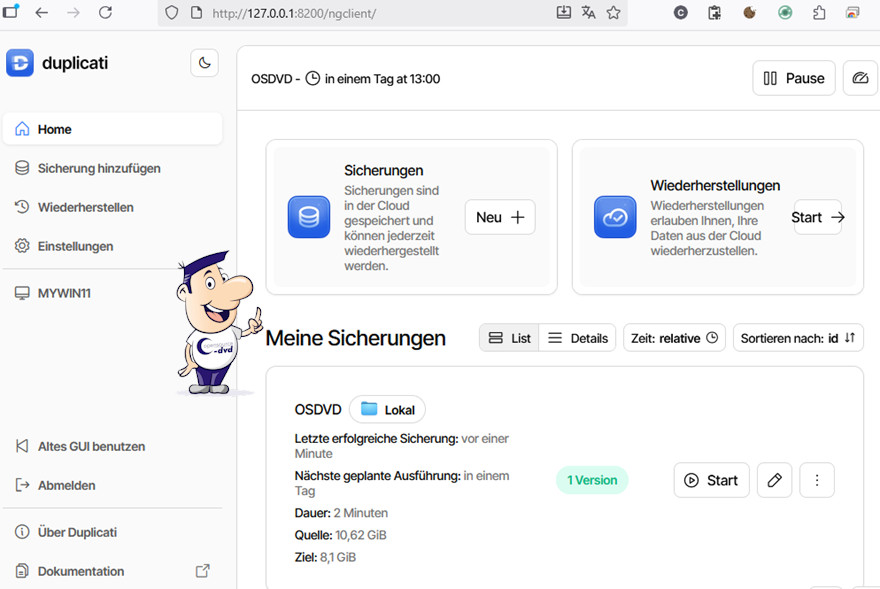The width and height of the screenshot is (880, 589).
Task: Reload the page in the browser
Action: pos(105,13)
